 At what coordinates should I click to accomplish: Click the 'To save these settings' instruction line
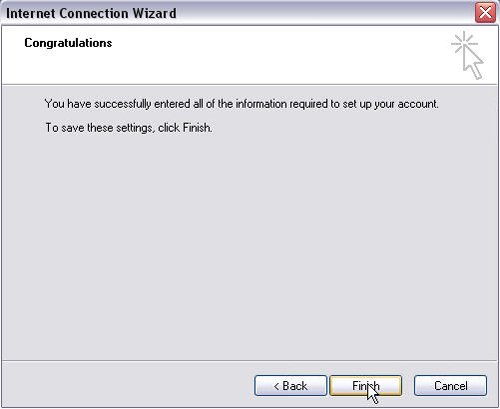click(x=129, y=128)
